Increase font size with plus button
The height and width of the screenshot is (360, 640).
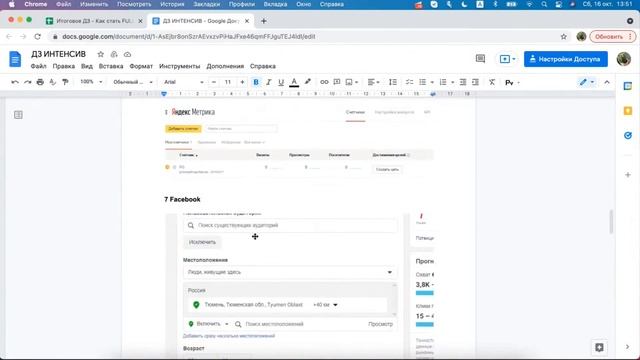click(x=242, y=82)
